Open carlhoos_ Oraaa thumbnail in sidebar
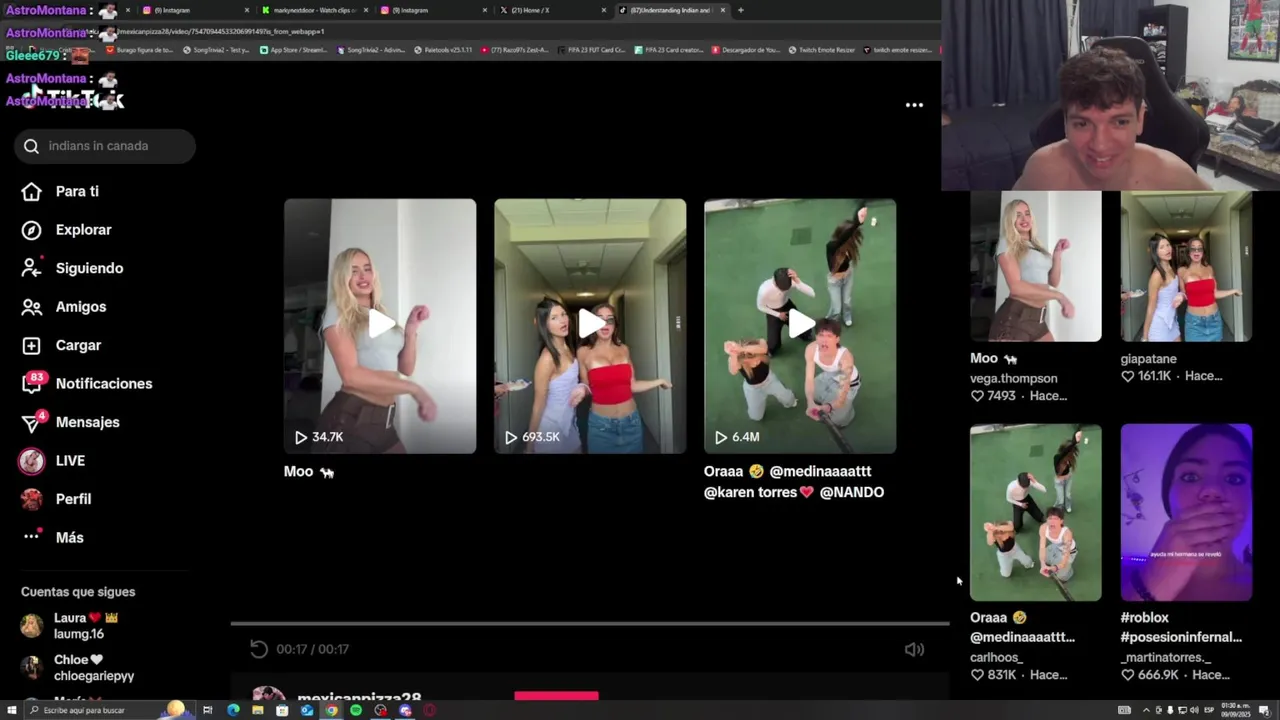 click(x=1035, y=512)
